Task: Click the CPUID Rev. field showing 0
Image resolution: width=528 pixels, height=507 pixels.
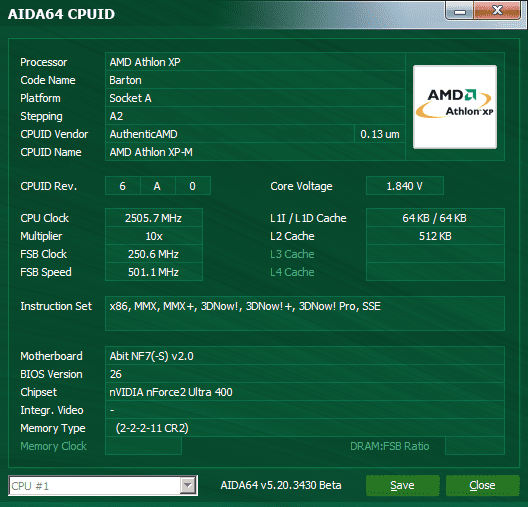Action: click(193, 186)
